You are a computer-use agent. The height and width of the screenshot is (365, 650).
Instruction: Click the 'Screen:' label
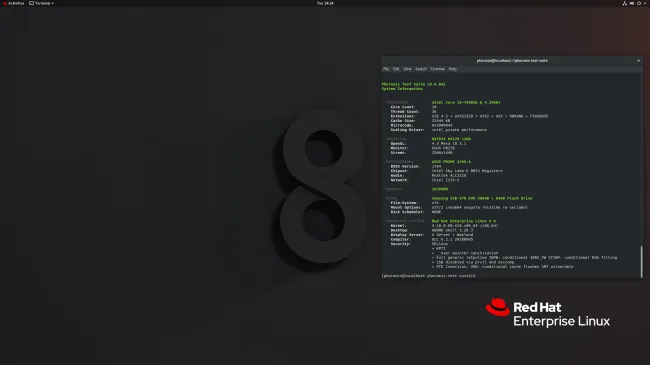click(x=398, y=153)
